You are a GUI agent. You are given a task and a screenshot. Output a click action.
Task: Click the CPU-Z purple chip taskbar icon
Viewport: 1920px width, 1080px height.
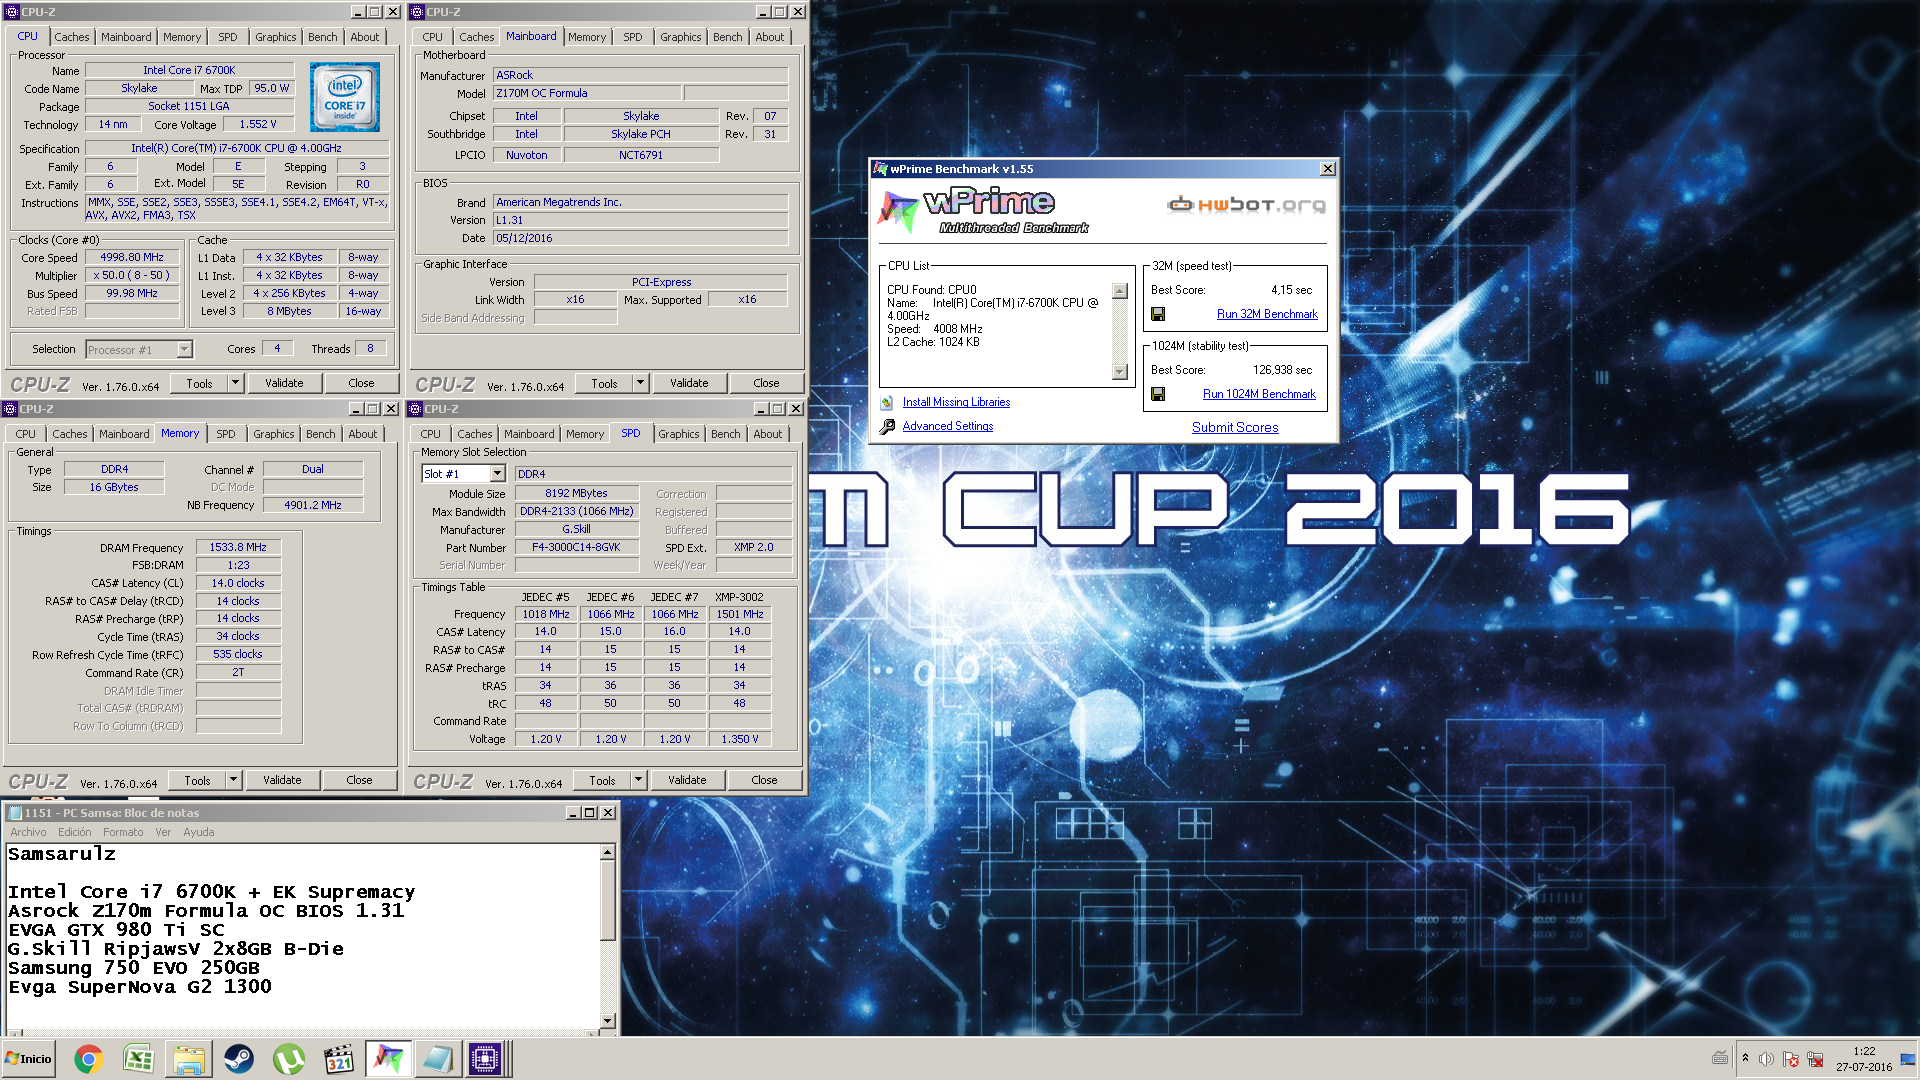485,1059
